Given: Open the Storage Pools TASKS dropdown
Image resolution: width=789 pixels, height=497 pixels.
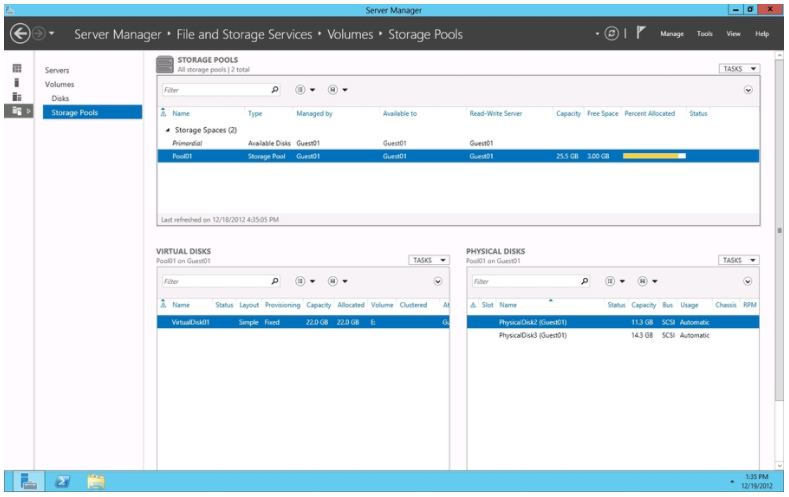Looking at the screenshot, I should click(x=739, y=69).
